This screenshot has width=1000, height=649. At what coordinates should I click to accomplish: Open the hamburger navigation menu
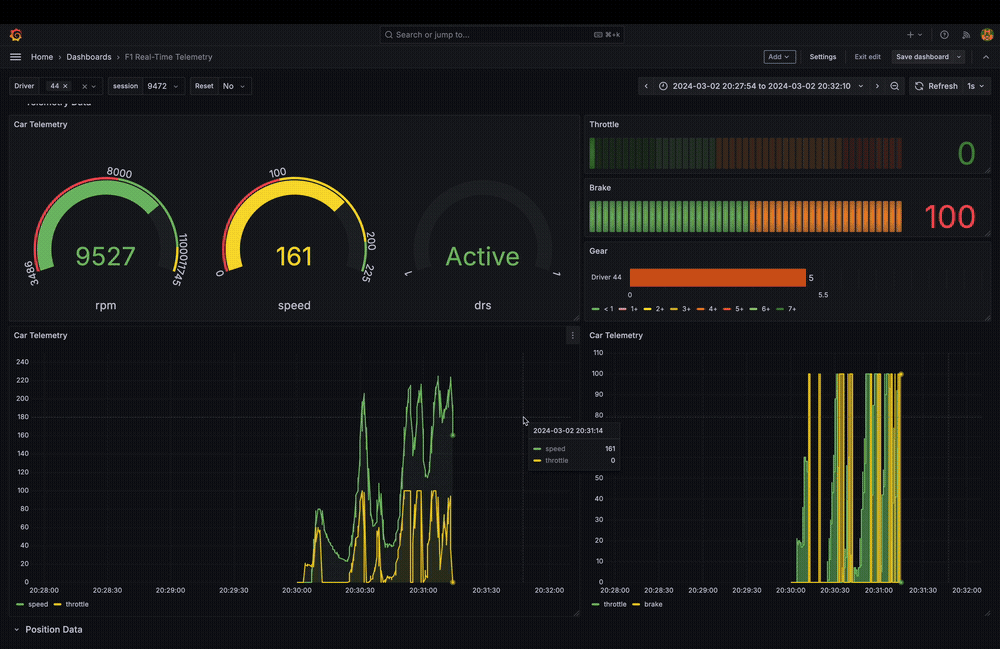(15, 57)
